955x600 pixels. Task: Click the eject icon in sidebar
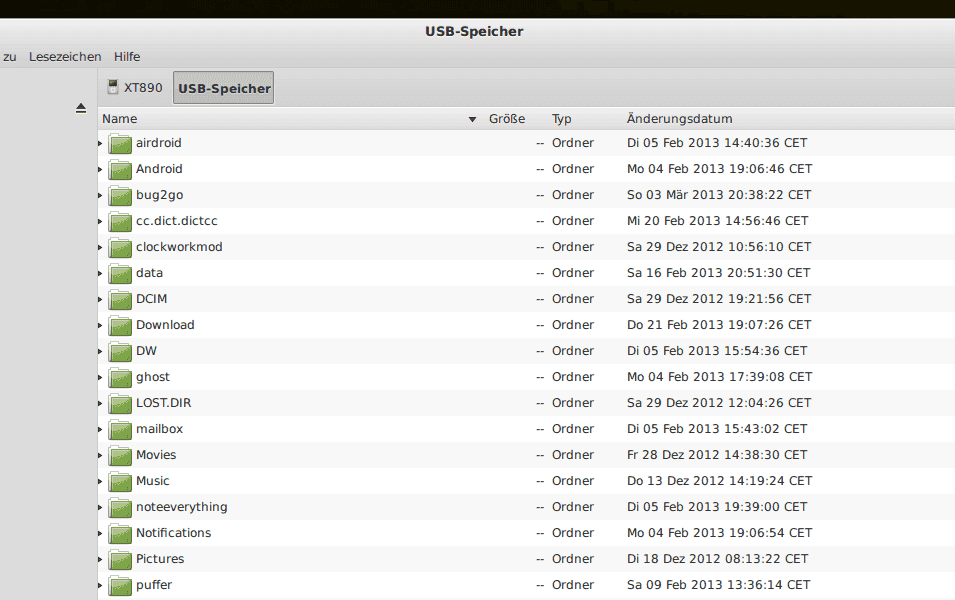(81, 108)
